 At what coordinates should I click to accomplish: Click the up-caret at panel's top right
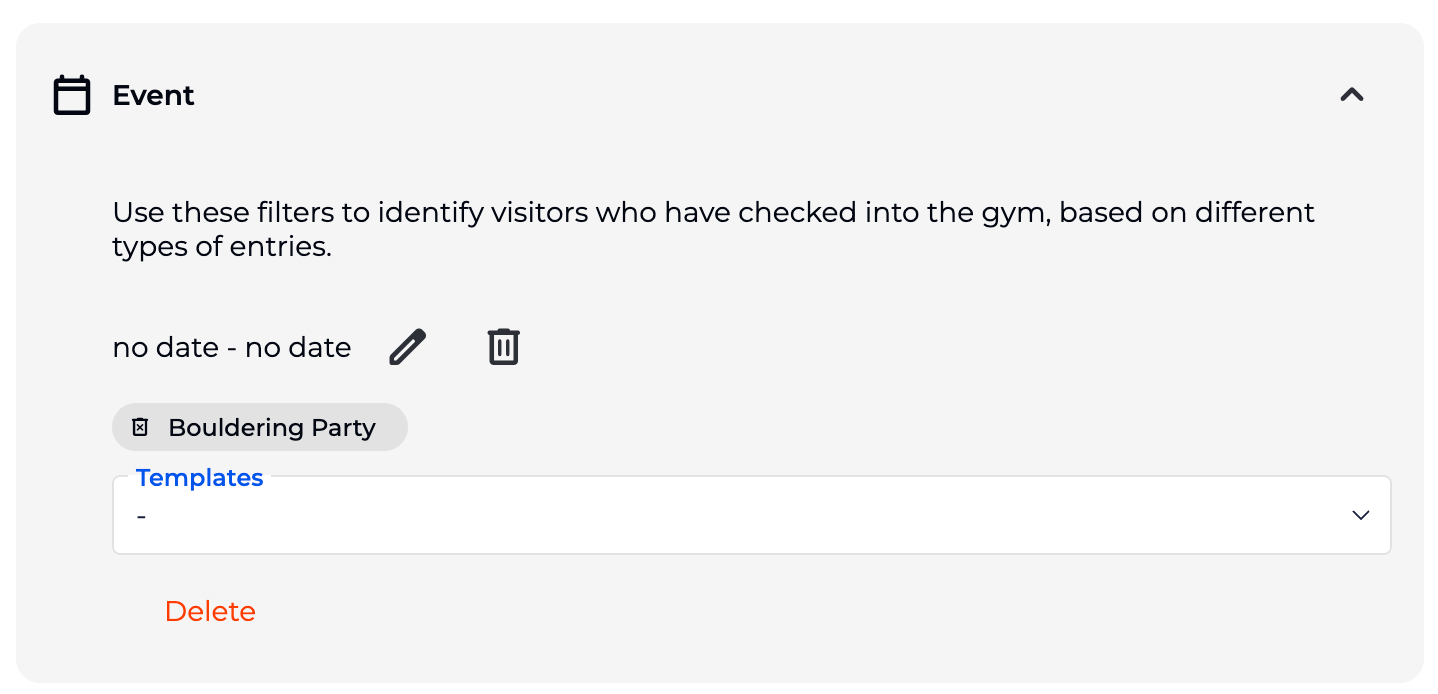[x=1352, y=95]
